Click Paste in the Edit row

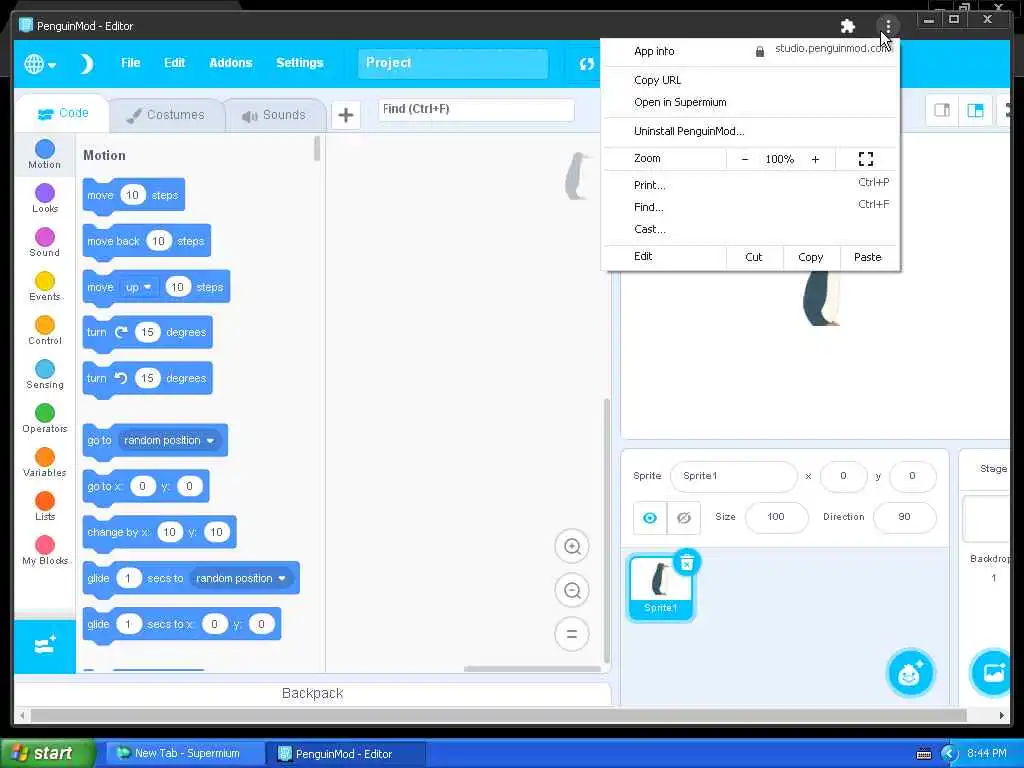(x=867, y=257)
